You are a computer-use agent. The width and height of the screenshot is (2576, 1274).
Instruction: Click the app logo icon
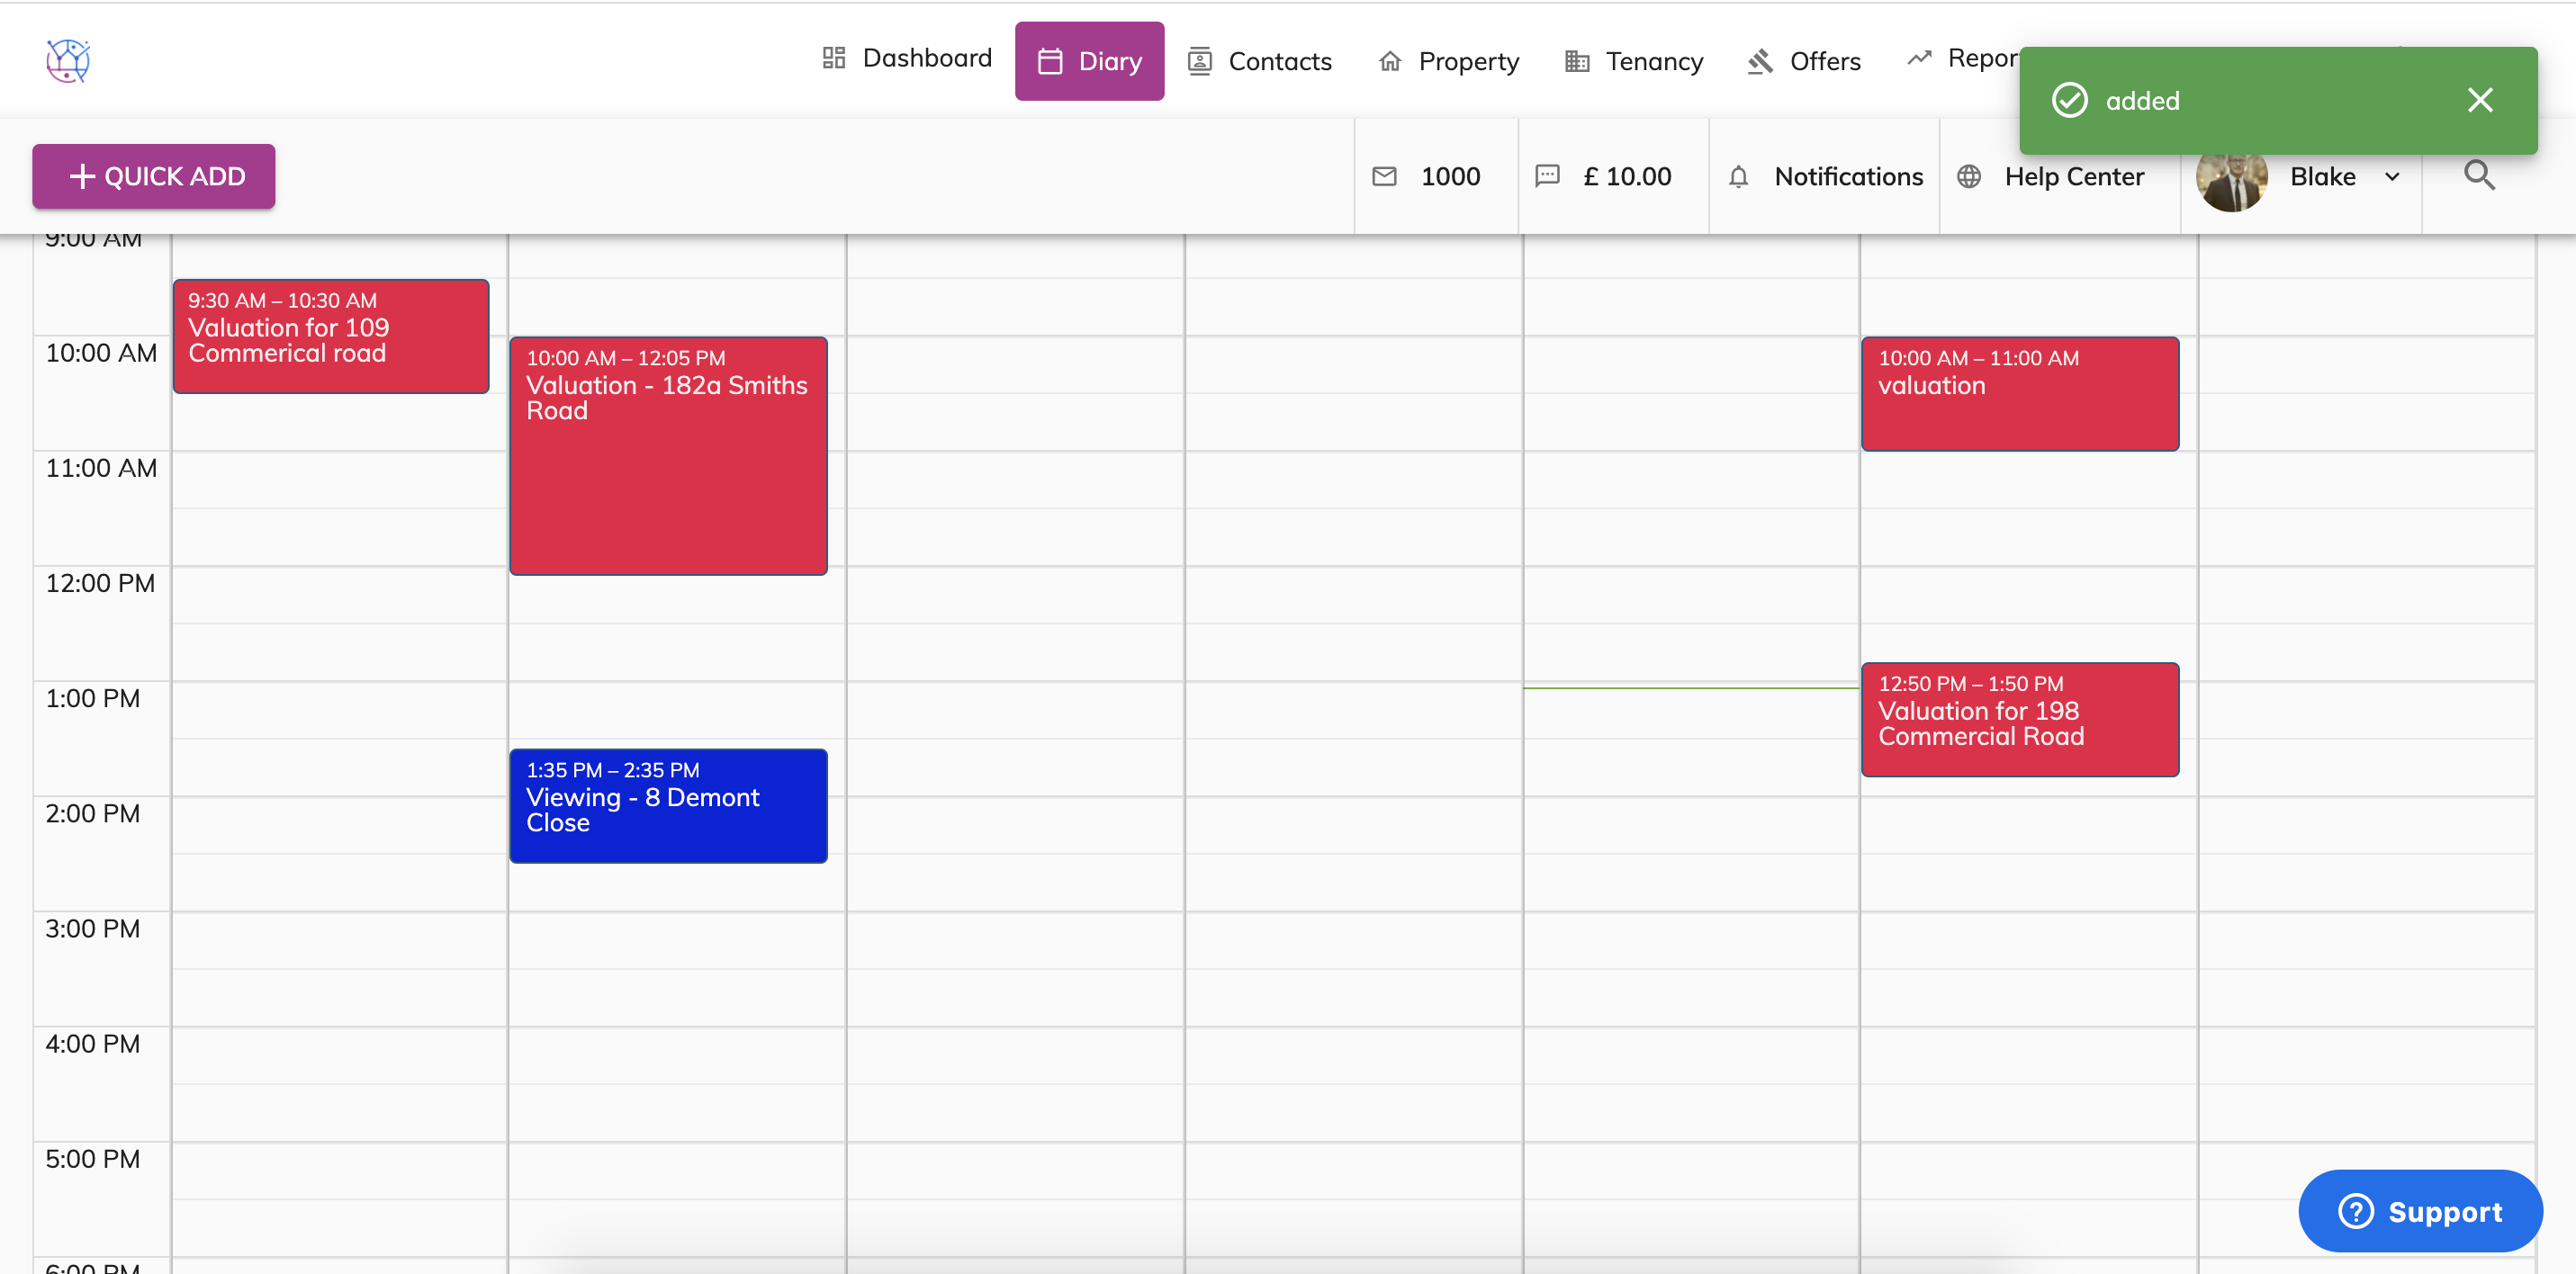pos(68,61)
